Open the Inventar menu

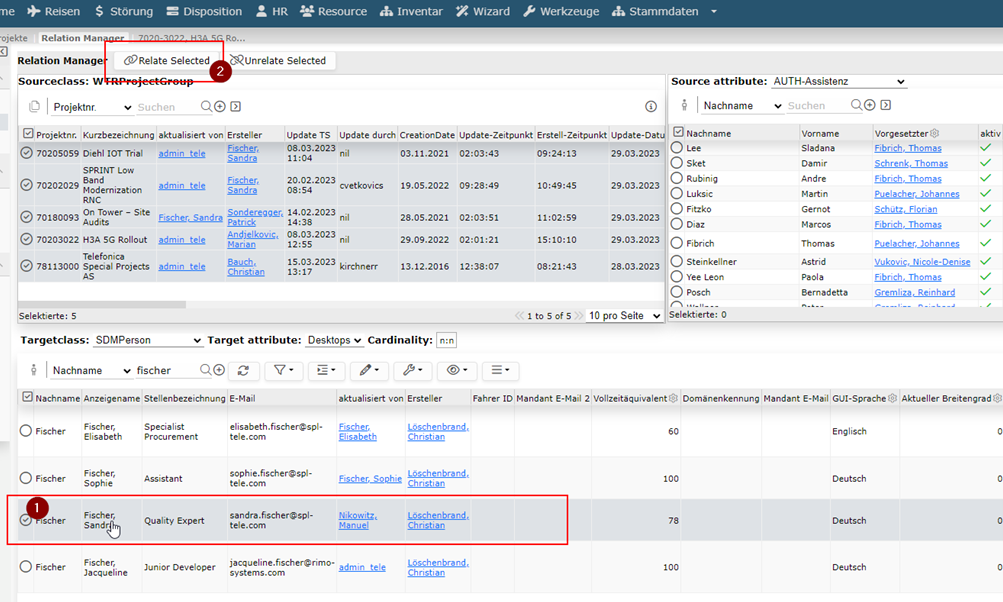point(411,12)
